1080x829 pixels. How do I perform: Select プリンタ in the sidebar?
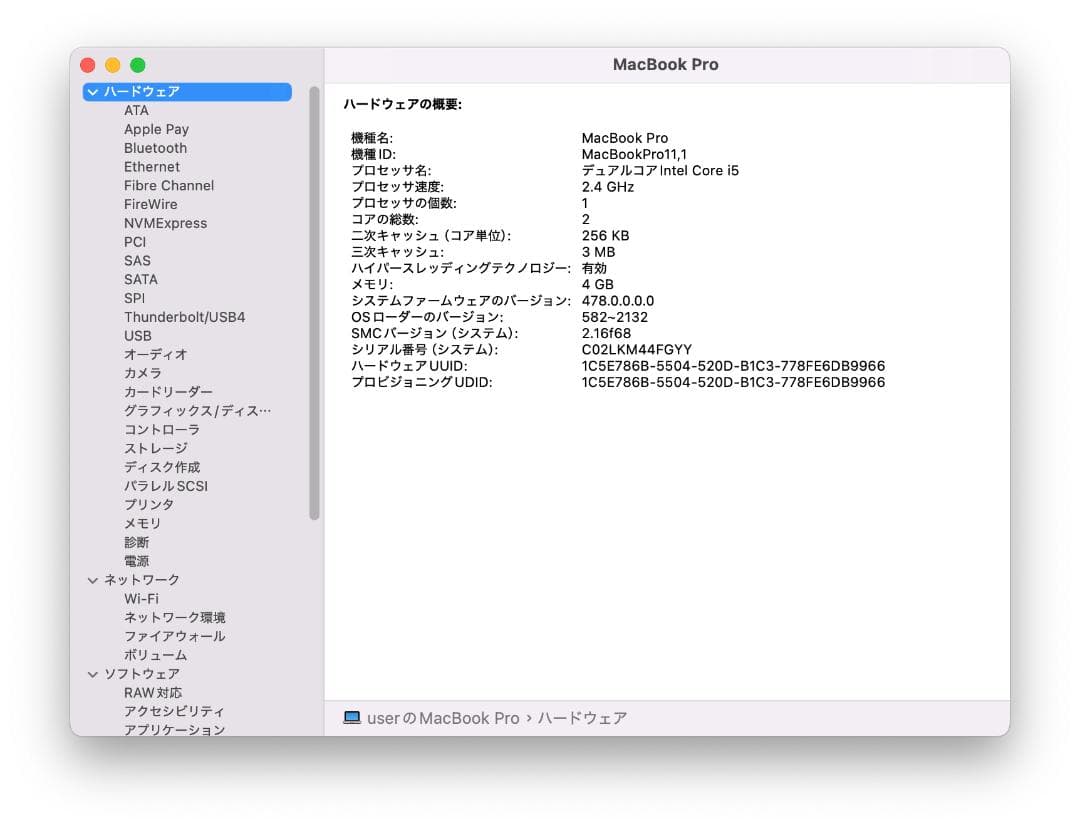coord(149,505)
